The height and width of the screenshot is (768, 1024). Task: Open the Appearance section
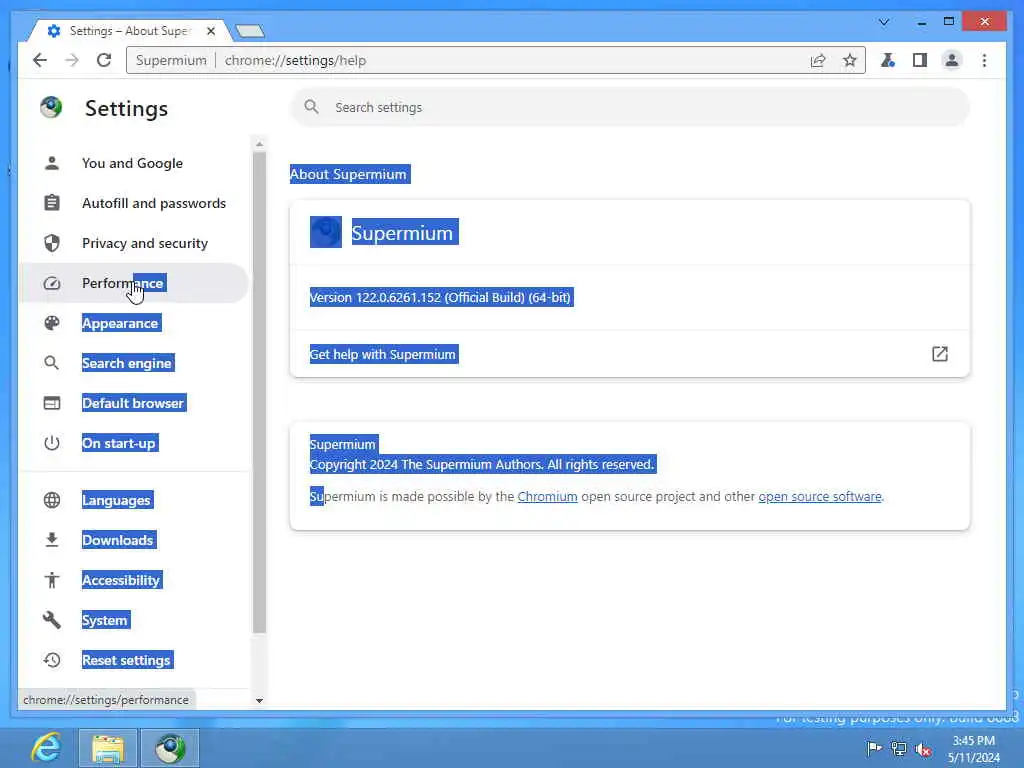click(134, 323)
